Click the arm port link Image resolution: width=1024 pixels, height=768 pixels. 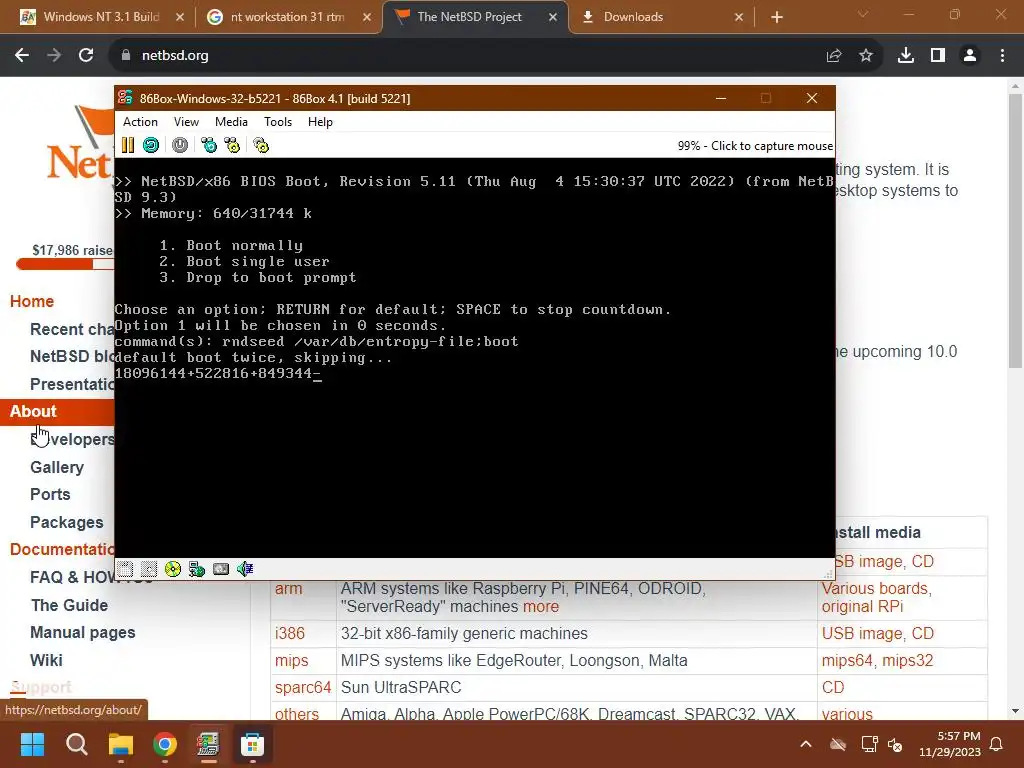point(288,588)
